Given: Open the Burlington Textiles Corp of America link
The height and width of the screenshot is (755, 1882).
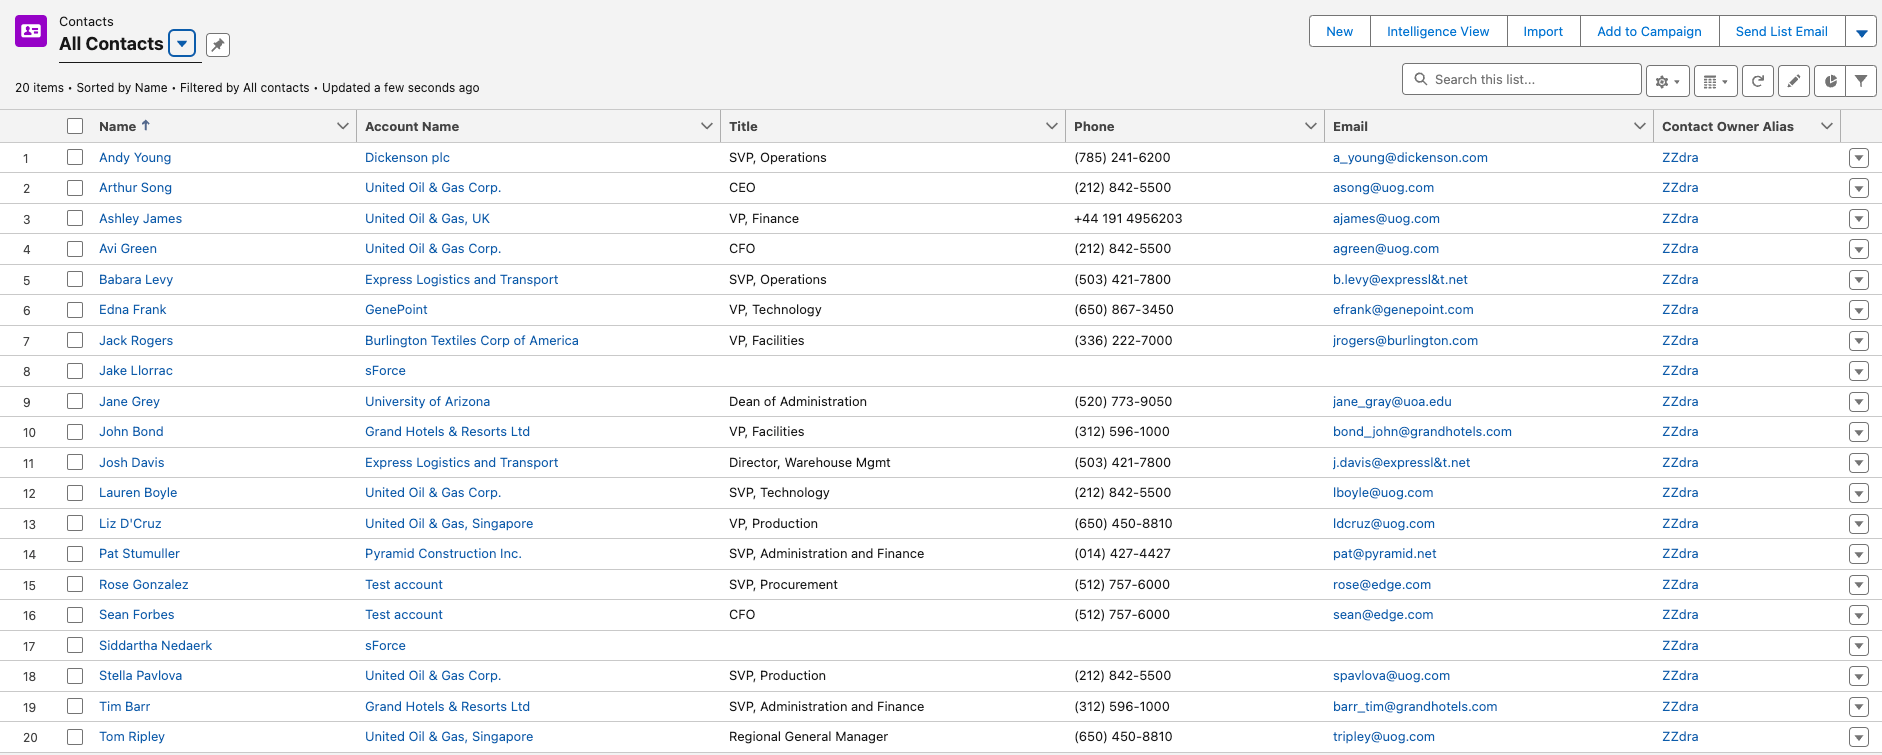Looking at the screenshot, I should click(x=471, y=340).
